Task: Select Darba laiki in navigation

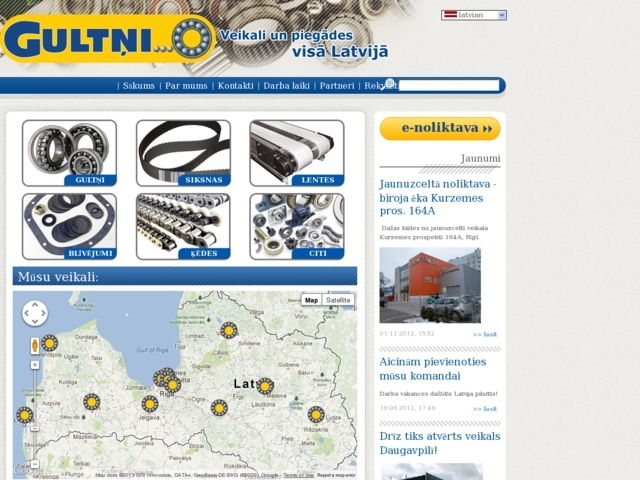Action: [x=286, y=86]
